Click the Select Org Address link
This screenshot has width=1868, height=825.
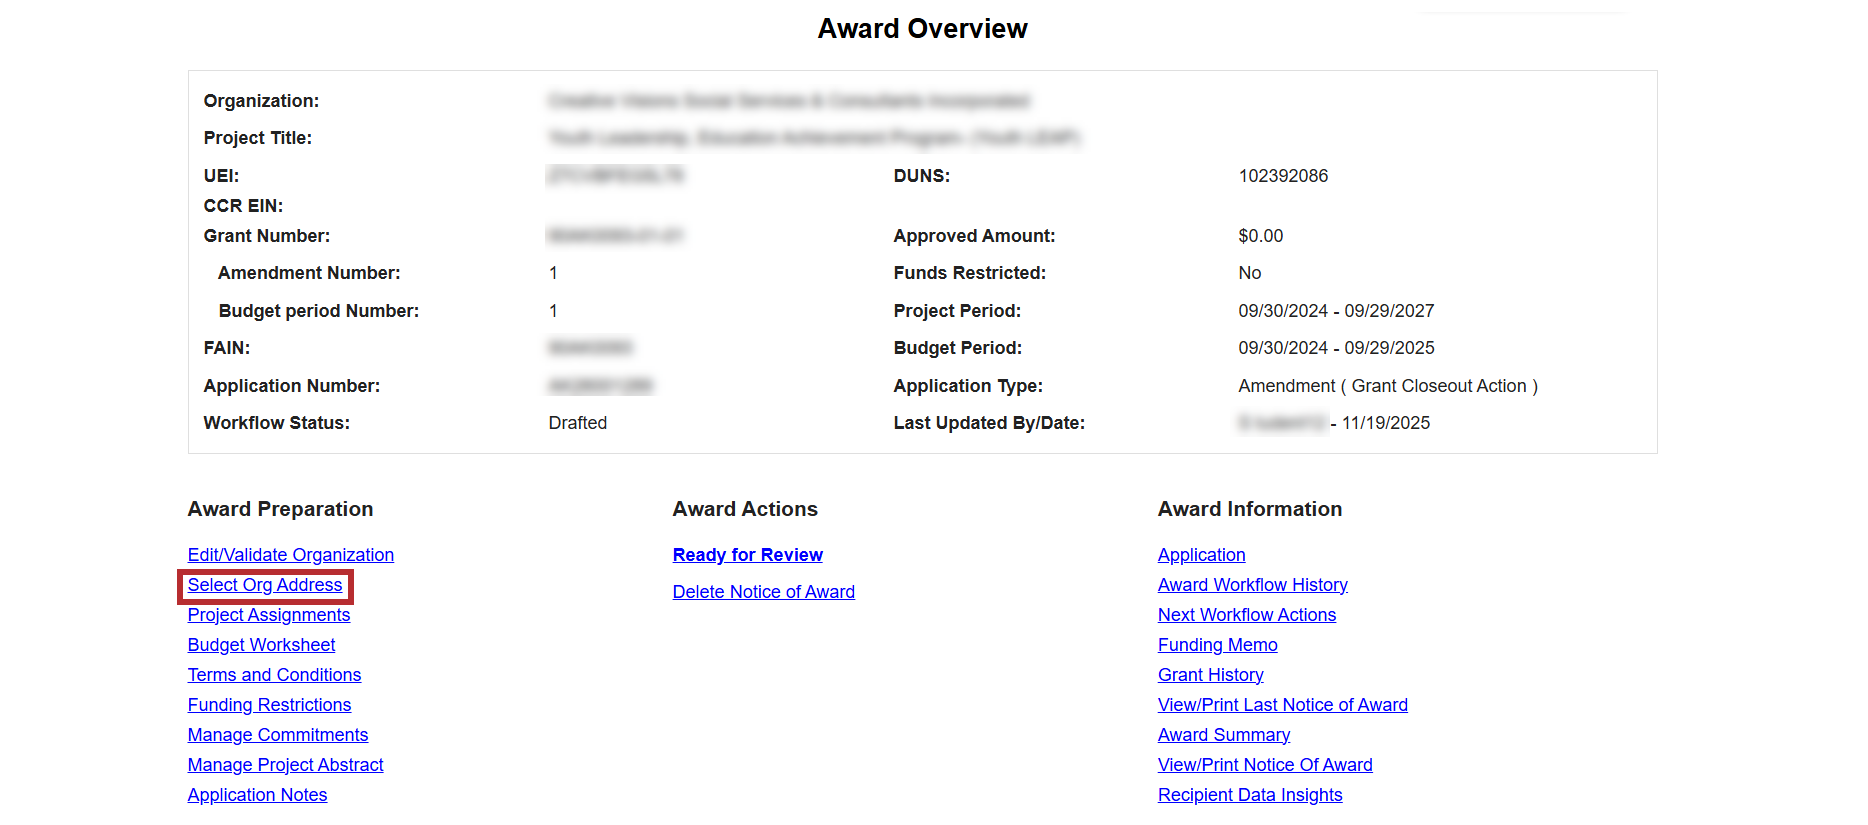point(265,585)
